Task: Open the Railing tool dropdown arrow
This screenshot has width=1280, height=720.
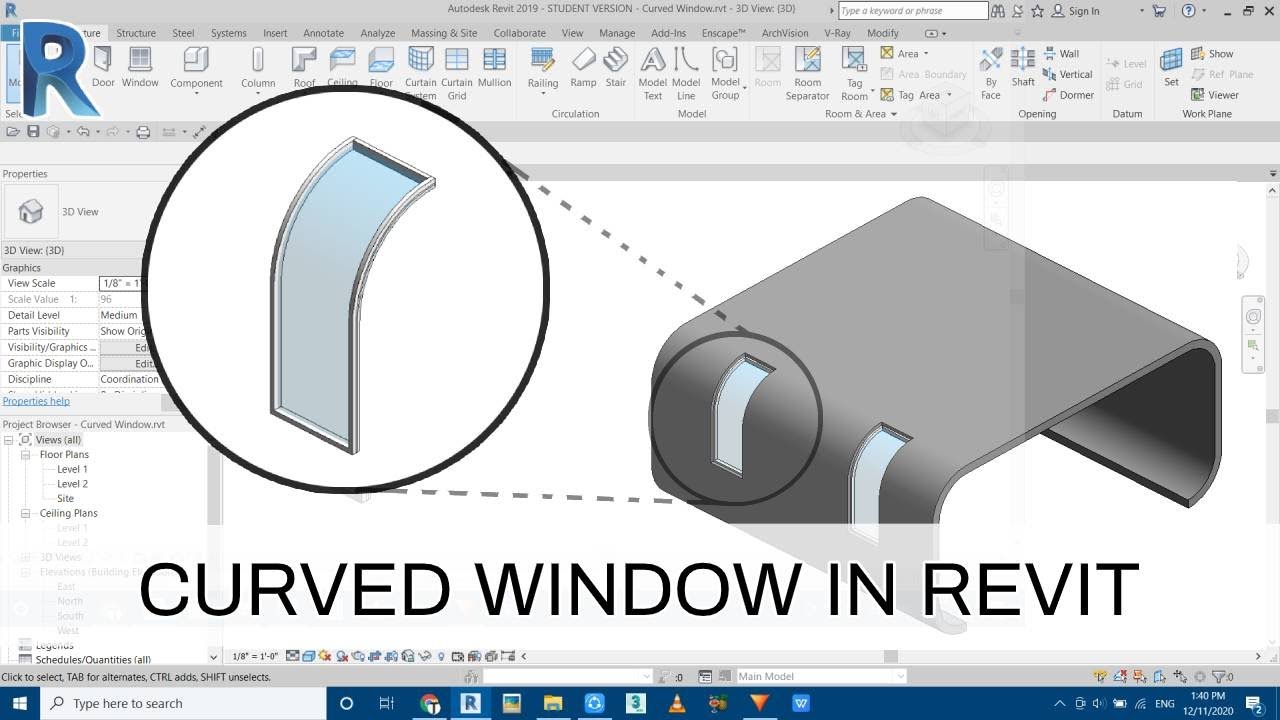Action: pos(543,94)
